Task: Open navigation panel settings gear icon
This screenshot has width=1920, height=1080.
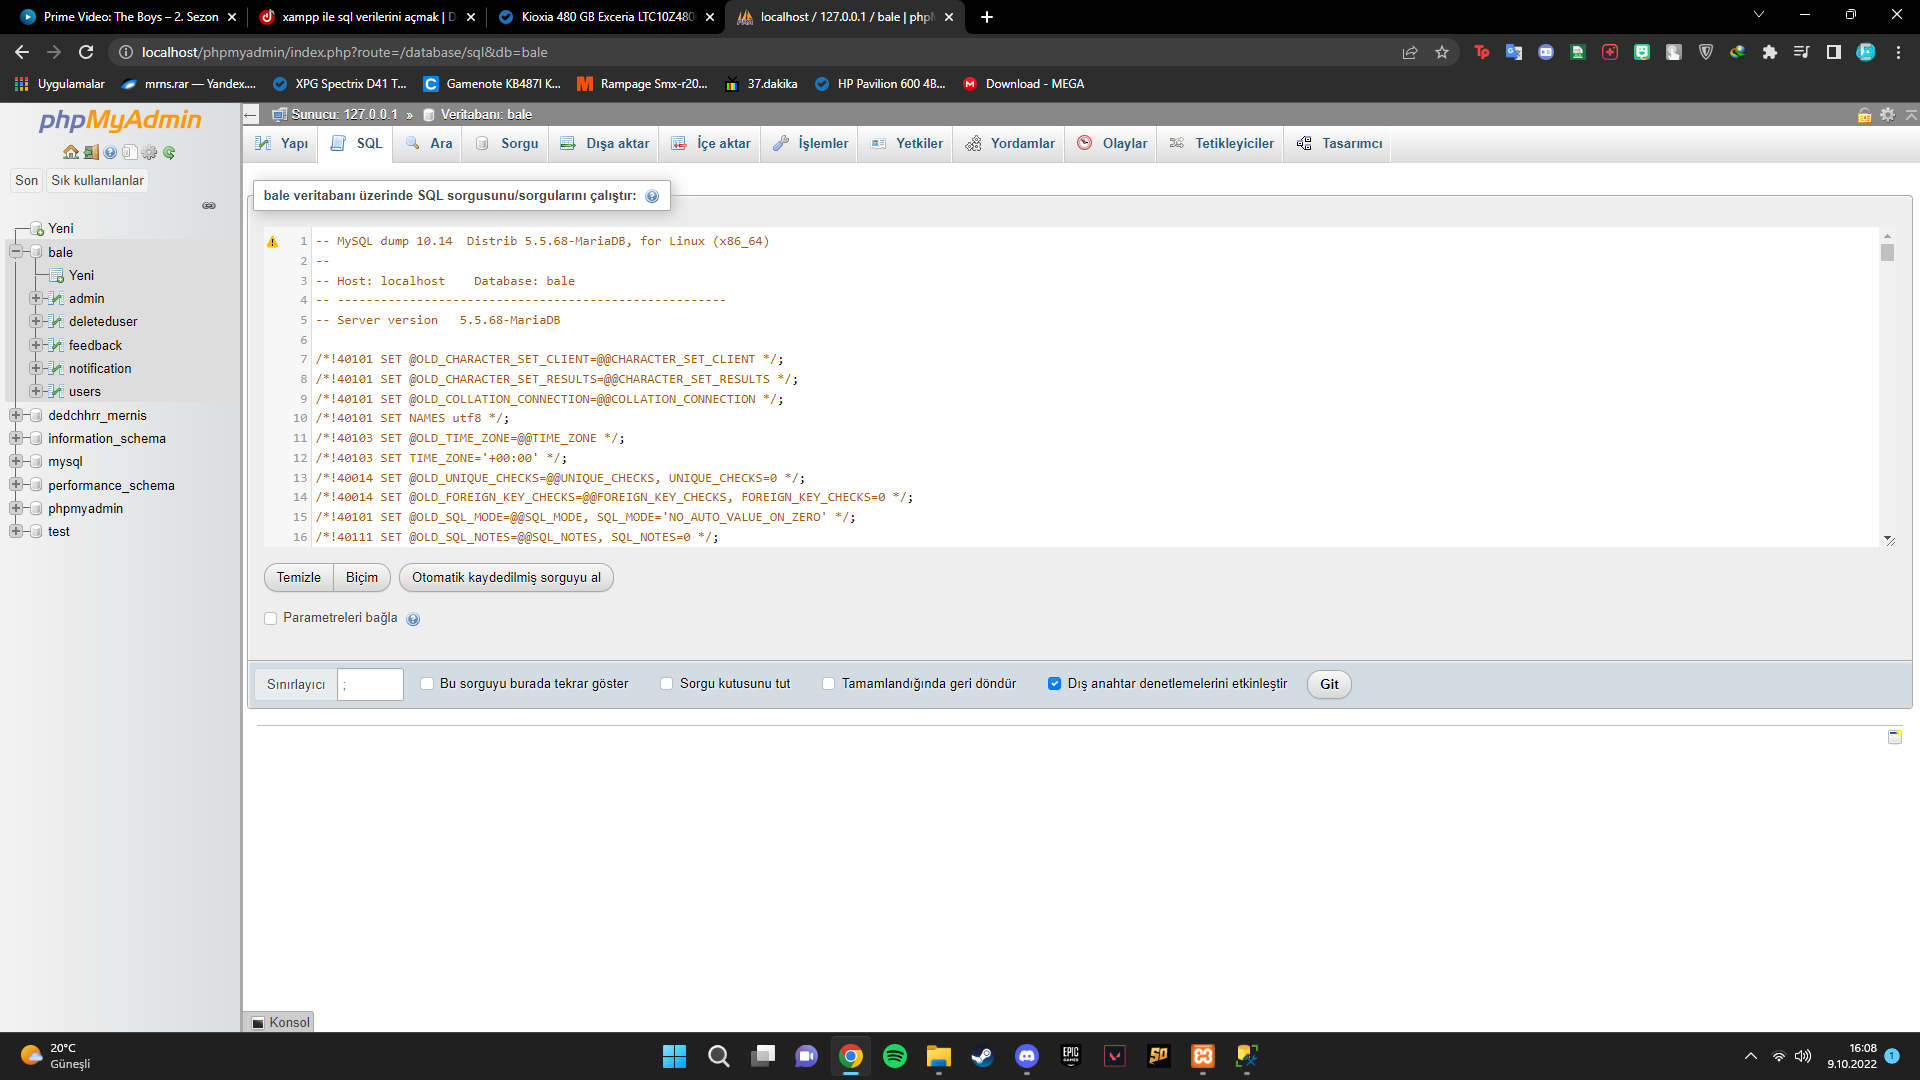Action: click(x=149, y=153)
